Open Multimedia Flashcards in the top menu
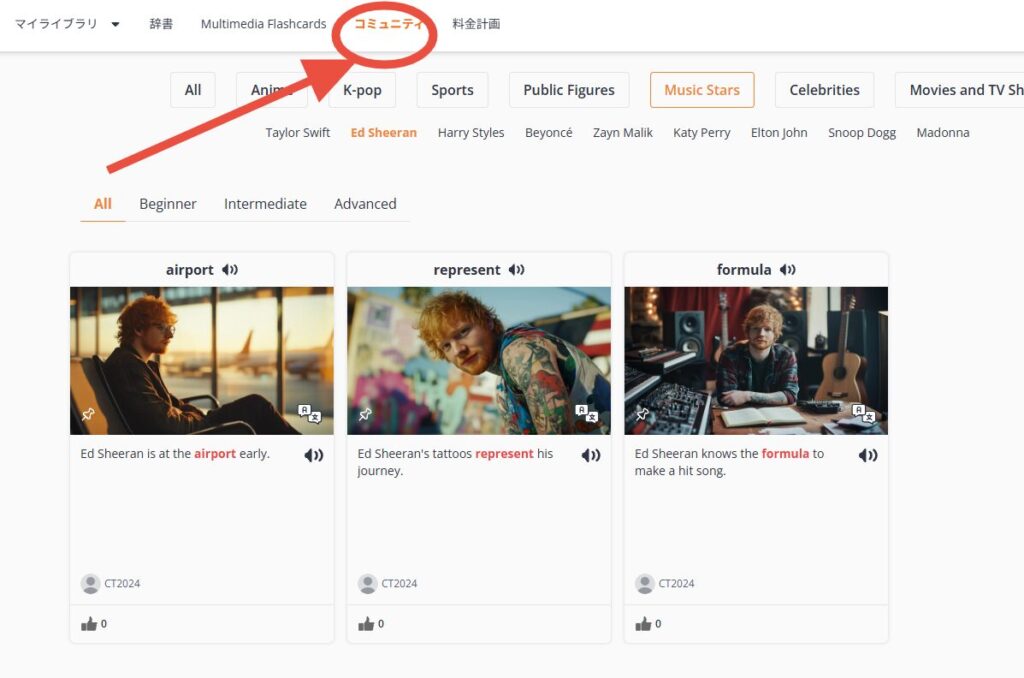The image size is (1024, 678). click(263, 24)
